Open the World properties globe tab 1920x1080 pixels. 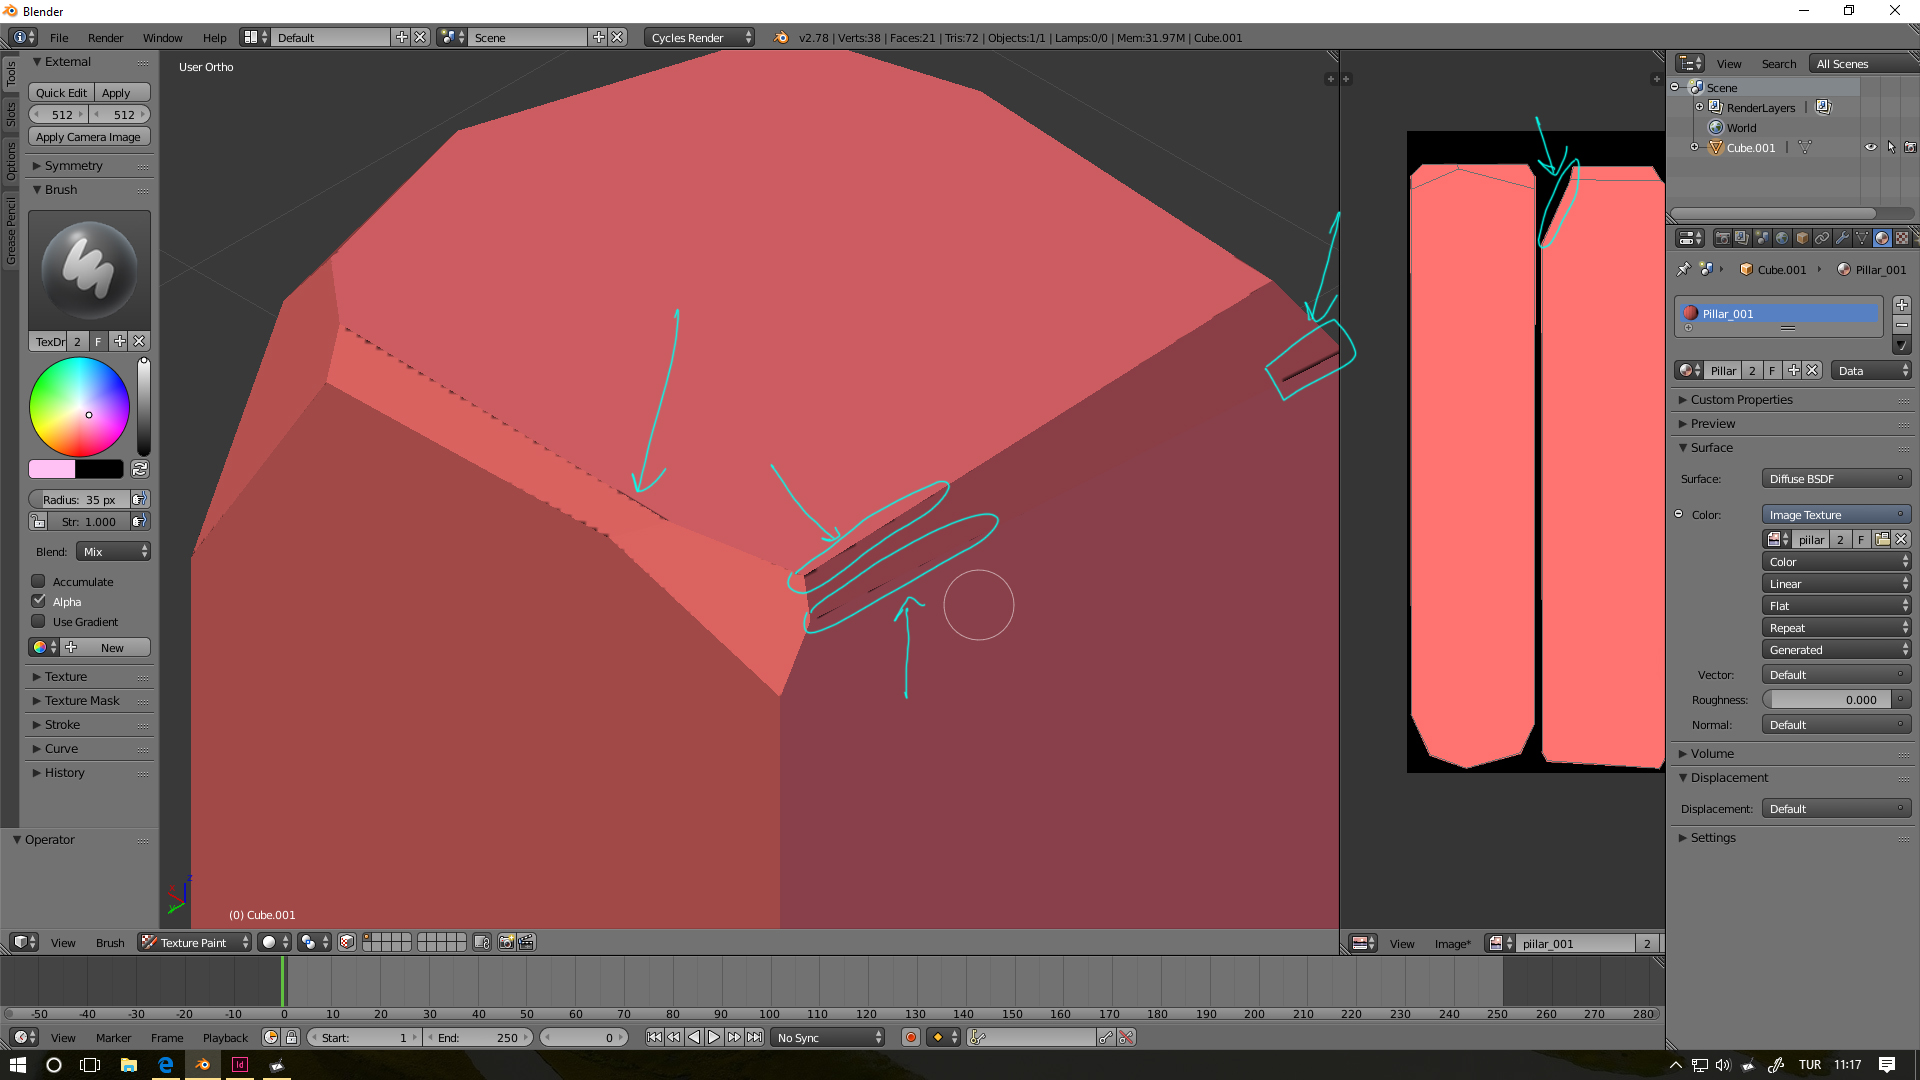point(1782,238)
